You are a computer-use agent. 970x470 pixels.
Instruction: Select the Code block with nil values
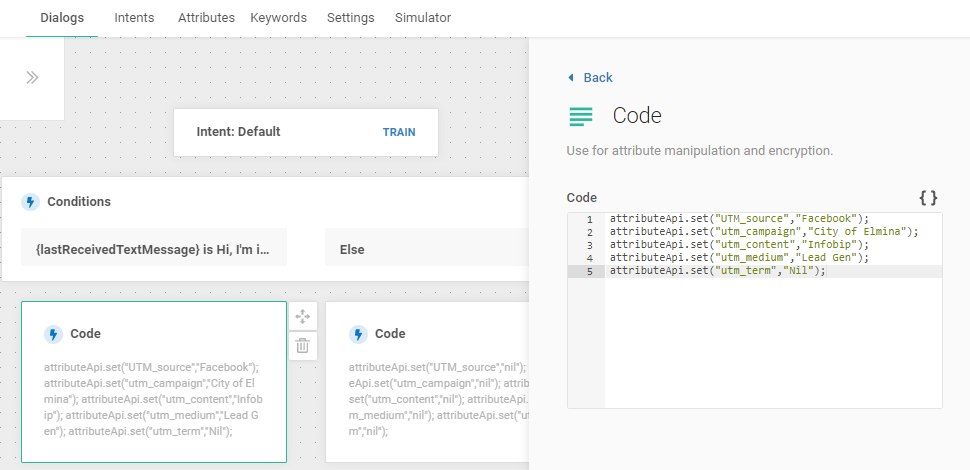[427, 382]
